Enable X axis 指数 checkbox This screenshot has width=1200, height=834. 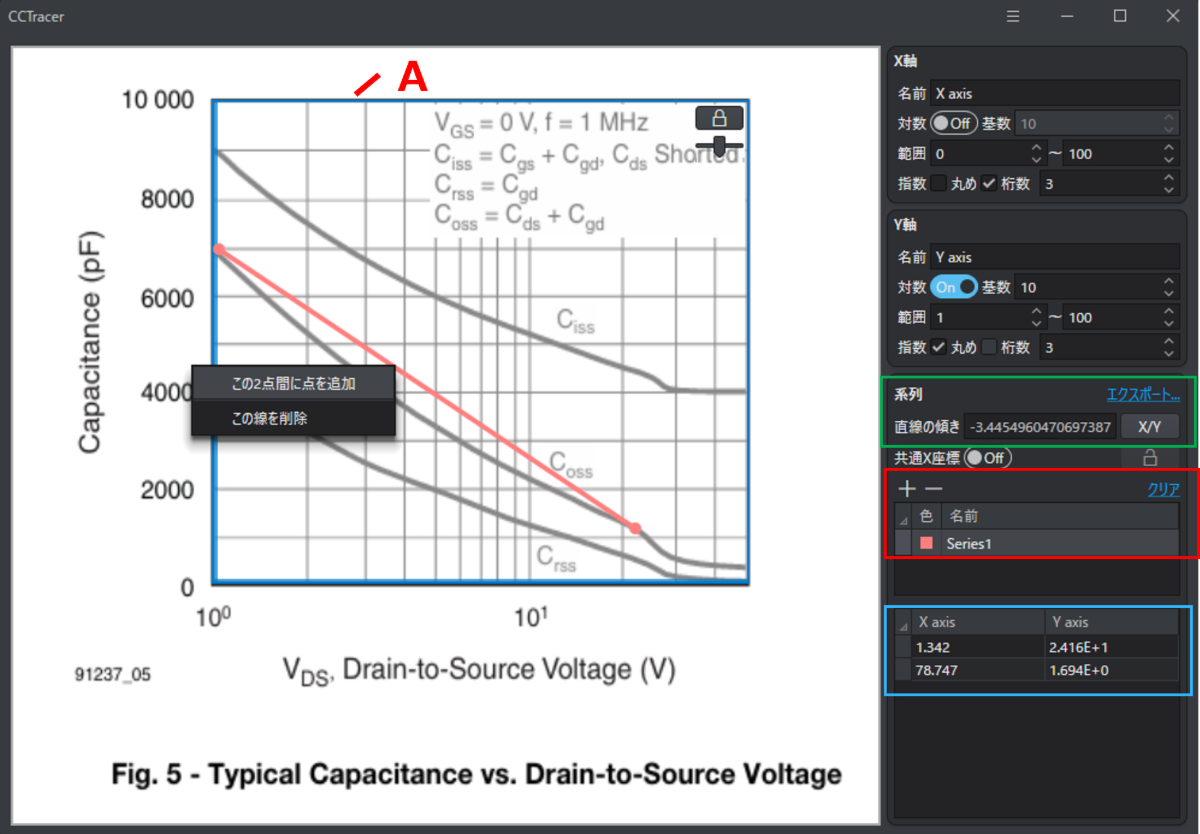pos(938,183)
